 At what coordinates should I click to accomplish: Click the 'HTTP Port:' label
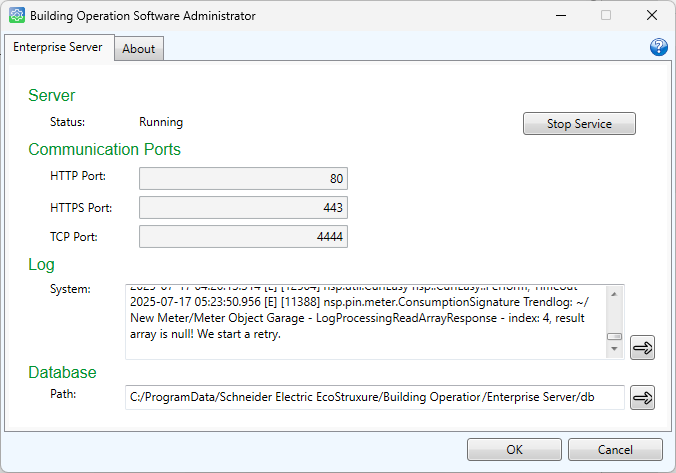tap(78, 176)
